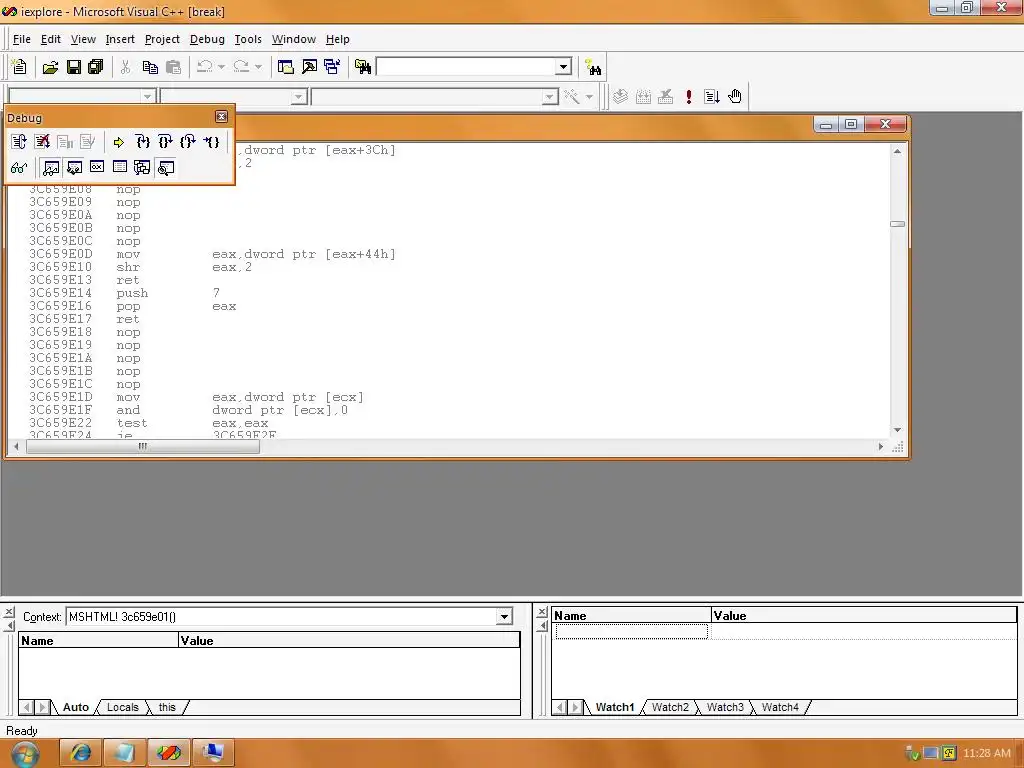Click the Insert/Remove Breakpoint hand icon

735,97
